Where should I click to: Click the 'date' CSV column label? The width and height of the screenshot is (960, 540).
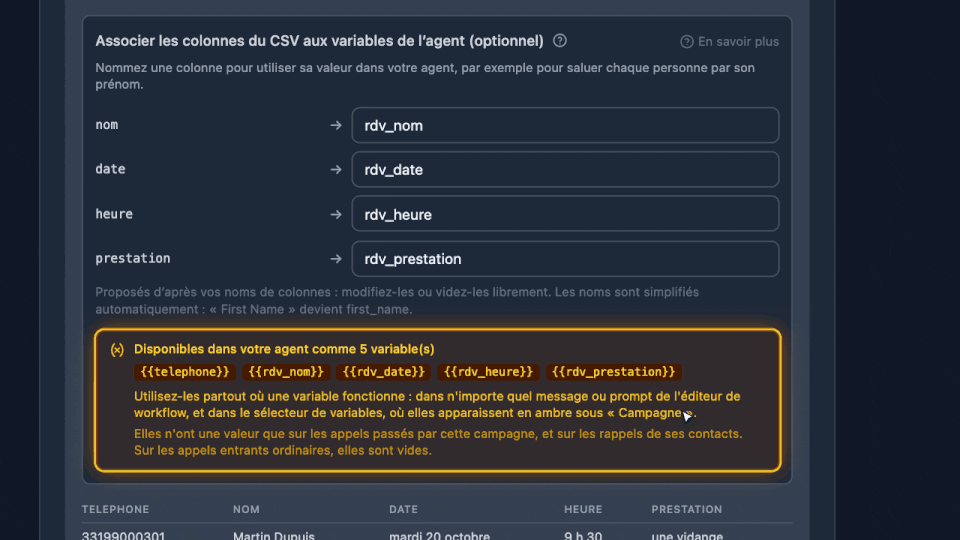[110, 169]
